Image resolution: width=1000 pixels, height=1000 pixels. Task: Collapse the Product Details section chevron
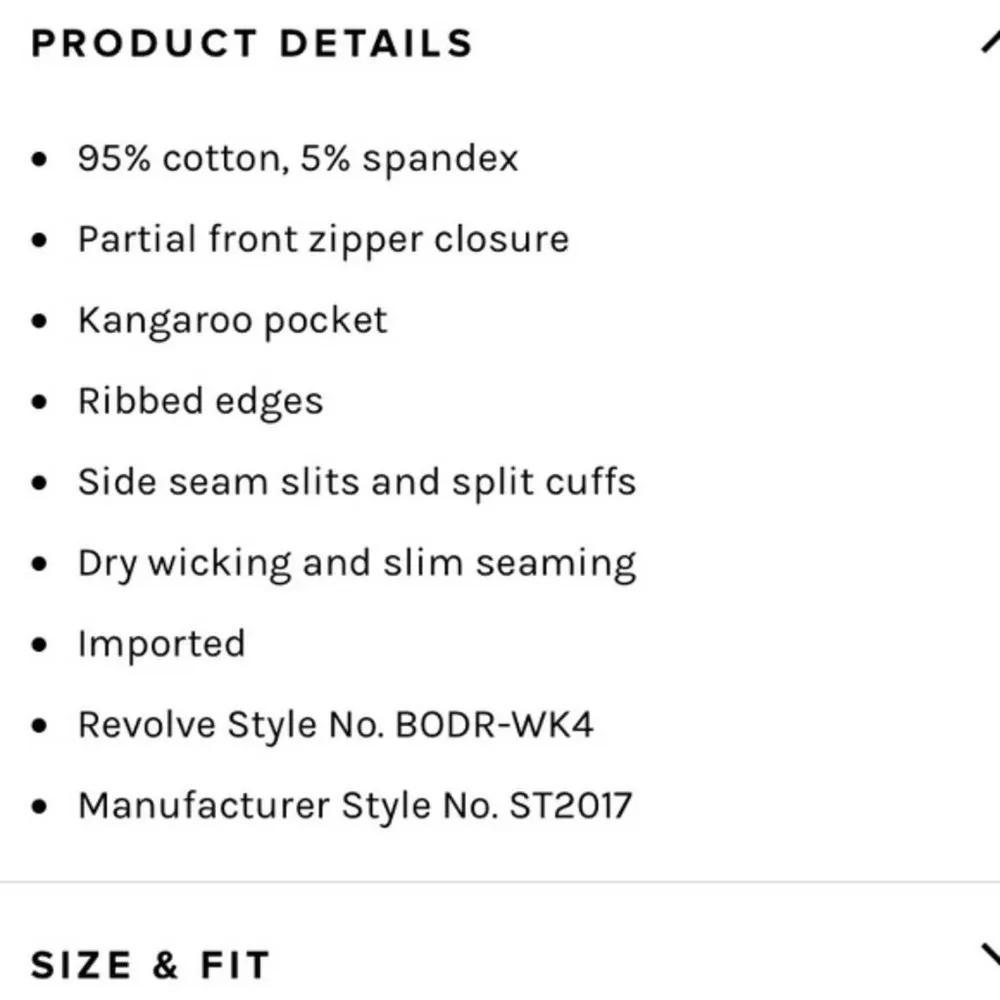tap(989, 43)
